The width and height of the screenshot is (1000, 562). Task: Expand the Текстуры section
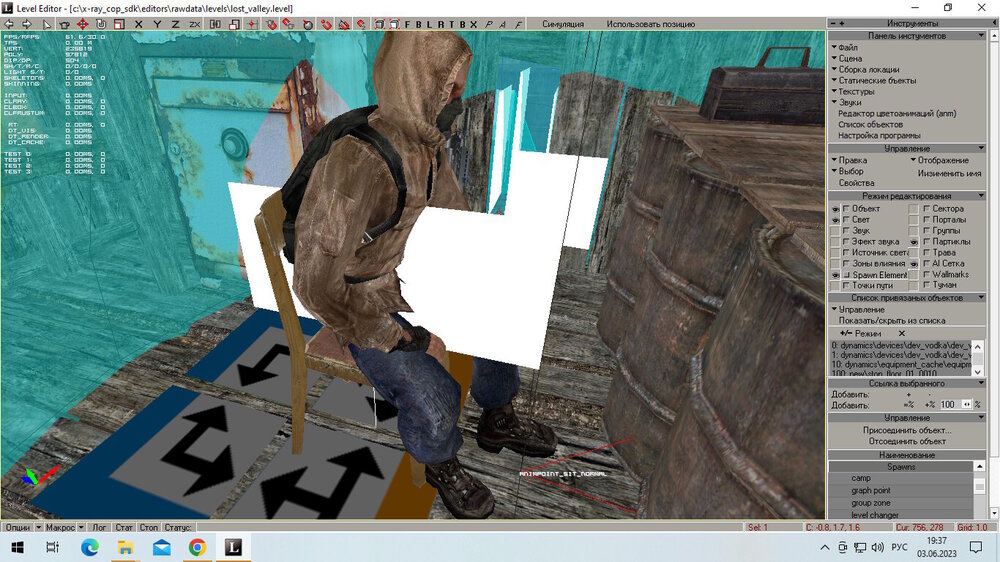pyautogui.click(x=855, y=91)
